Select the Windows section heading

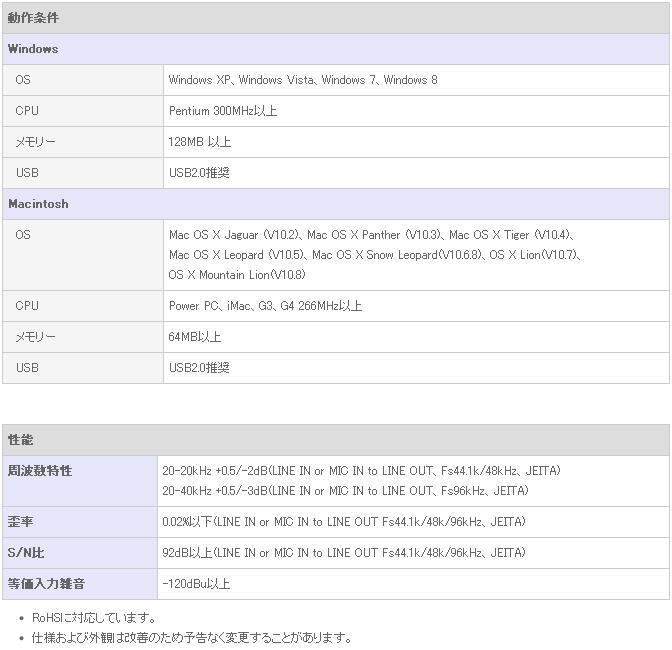pyautogui.click(x=336, y=49)
